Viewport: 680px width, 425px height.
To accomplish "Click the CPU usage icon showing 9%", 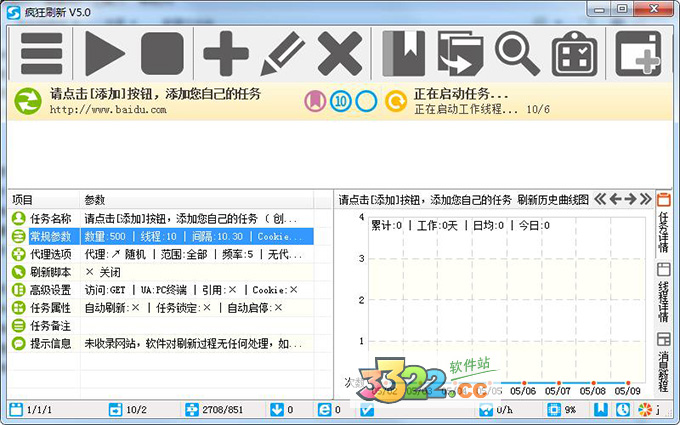I will coord(554,409).
